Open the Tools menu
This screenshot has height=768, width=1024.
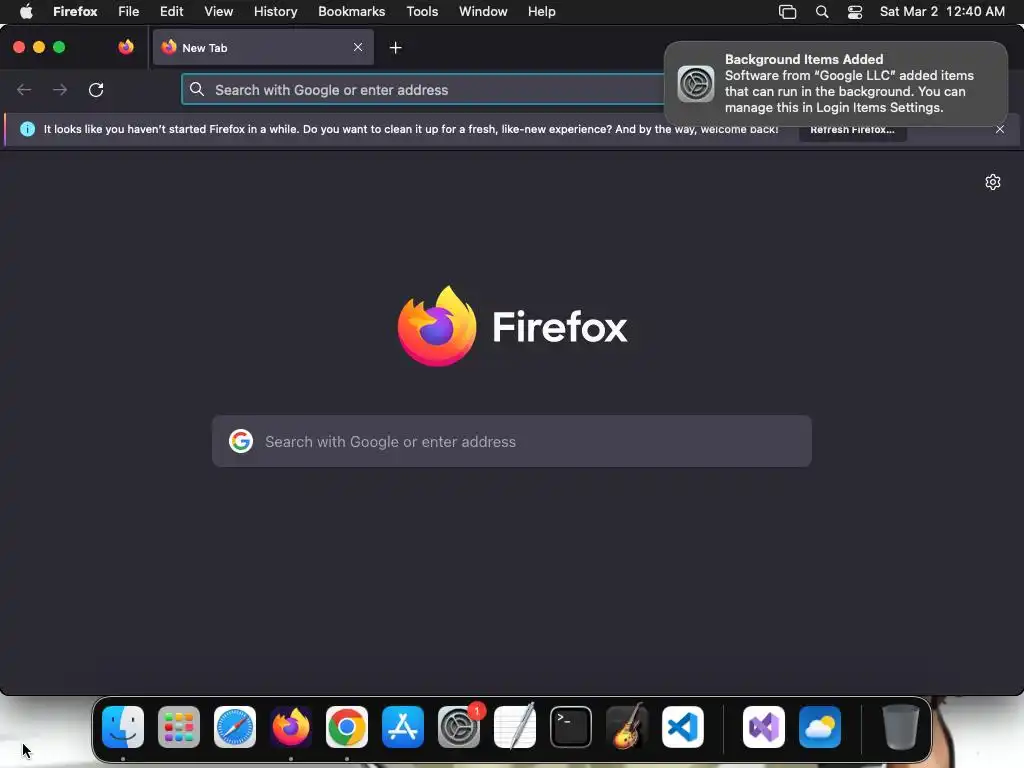(422, 12)
